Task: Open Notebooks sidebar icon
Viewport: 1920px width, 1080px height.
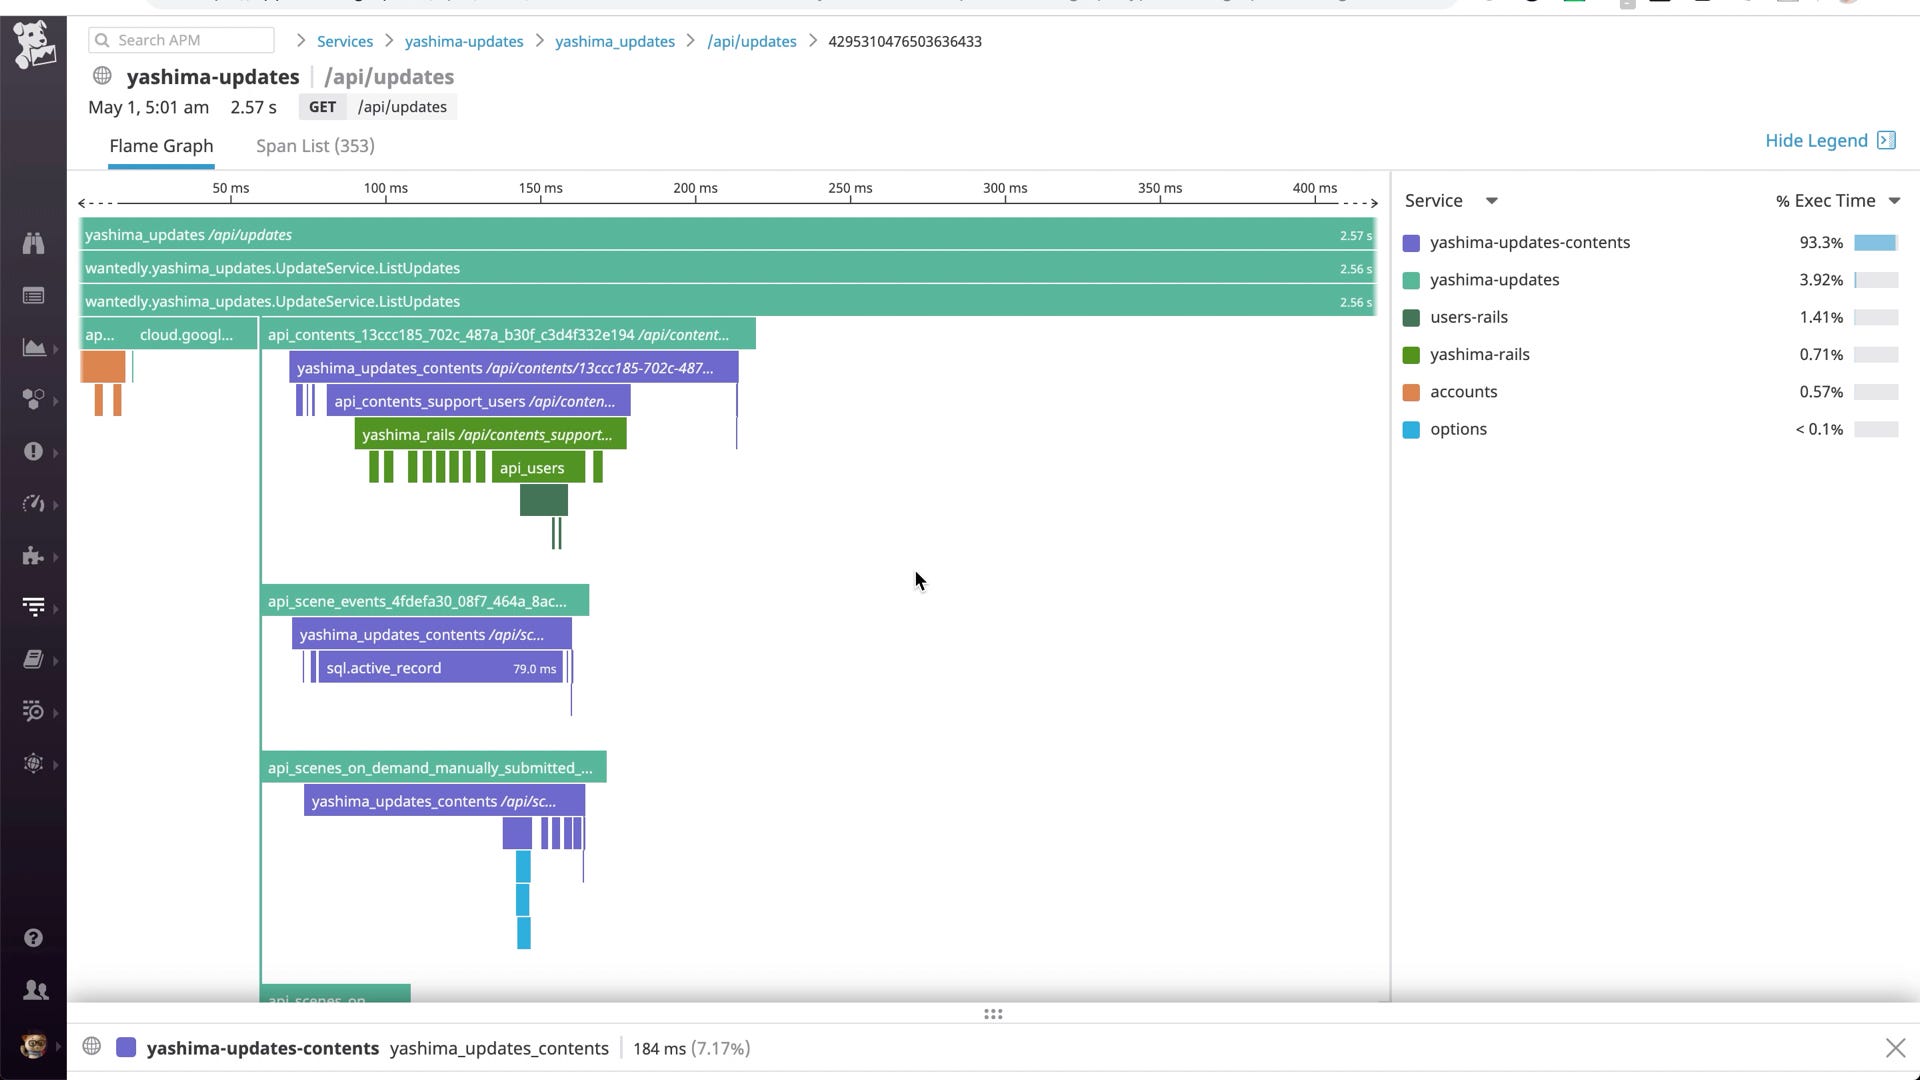Action: 33,659
